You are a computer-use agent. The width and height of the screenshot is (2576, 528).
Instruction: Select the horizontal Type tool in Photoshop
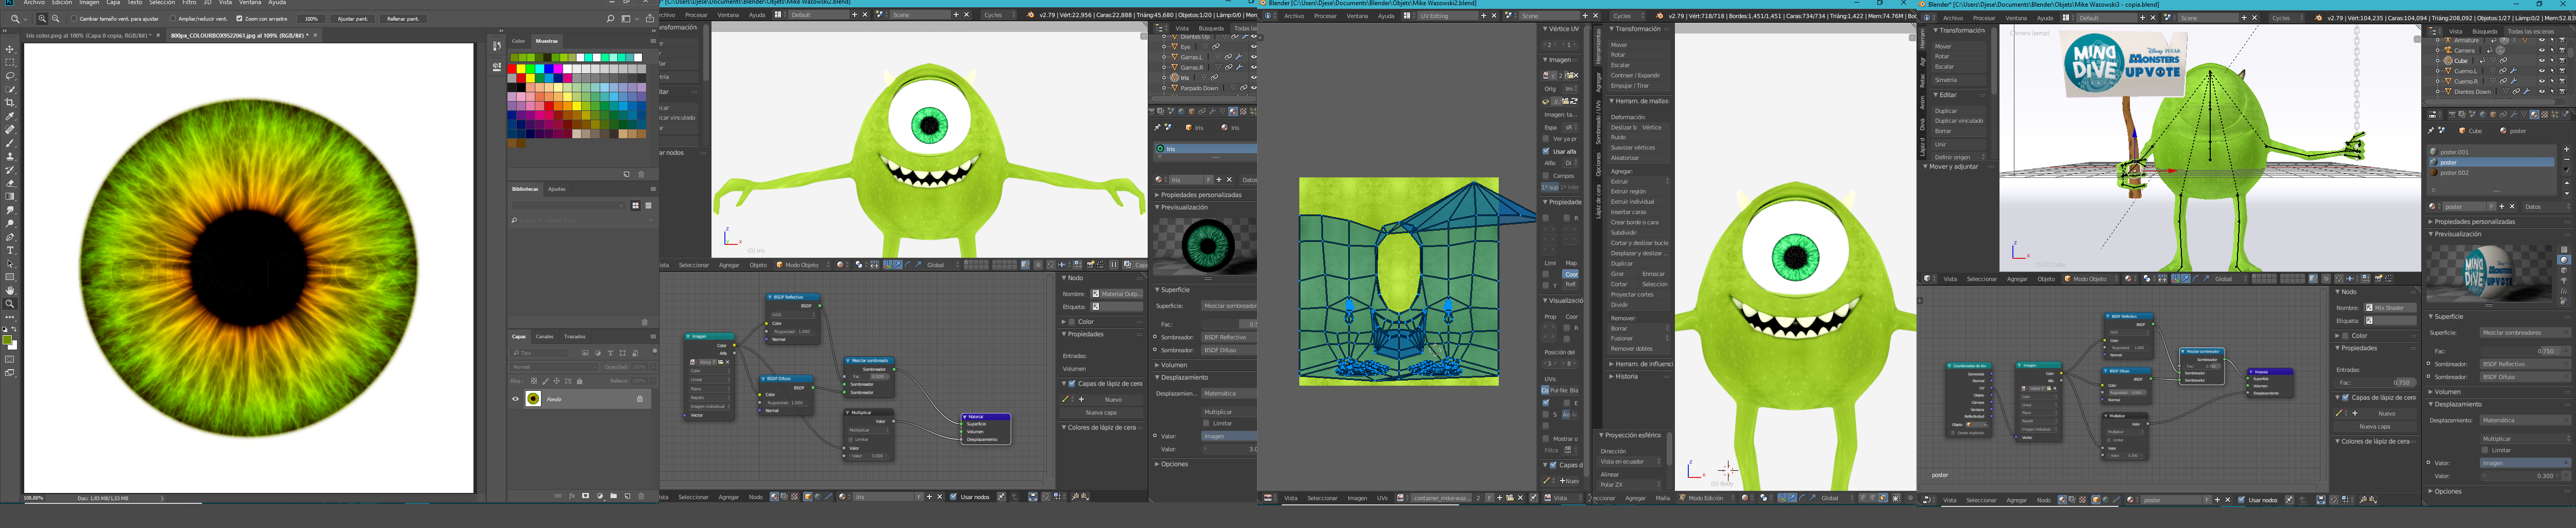(x=10, y=251)
